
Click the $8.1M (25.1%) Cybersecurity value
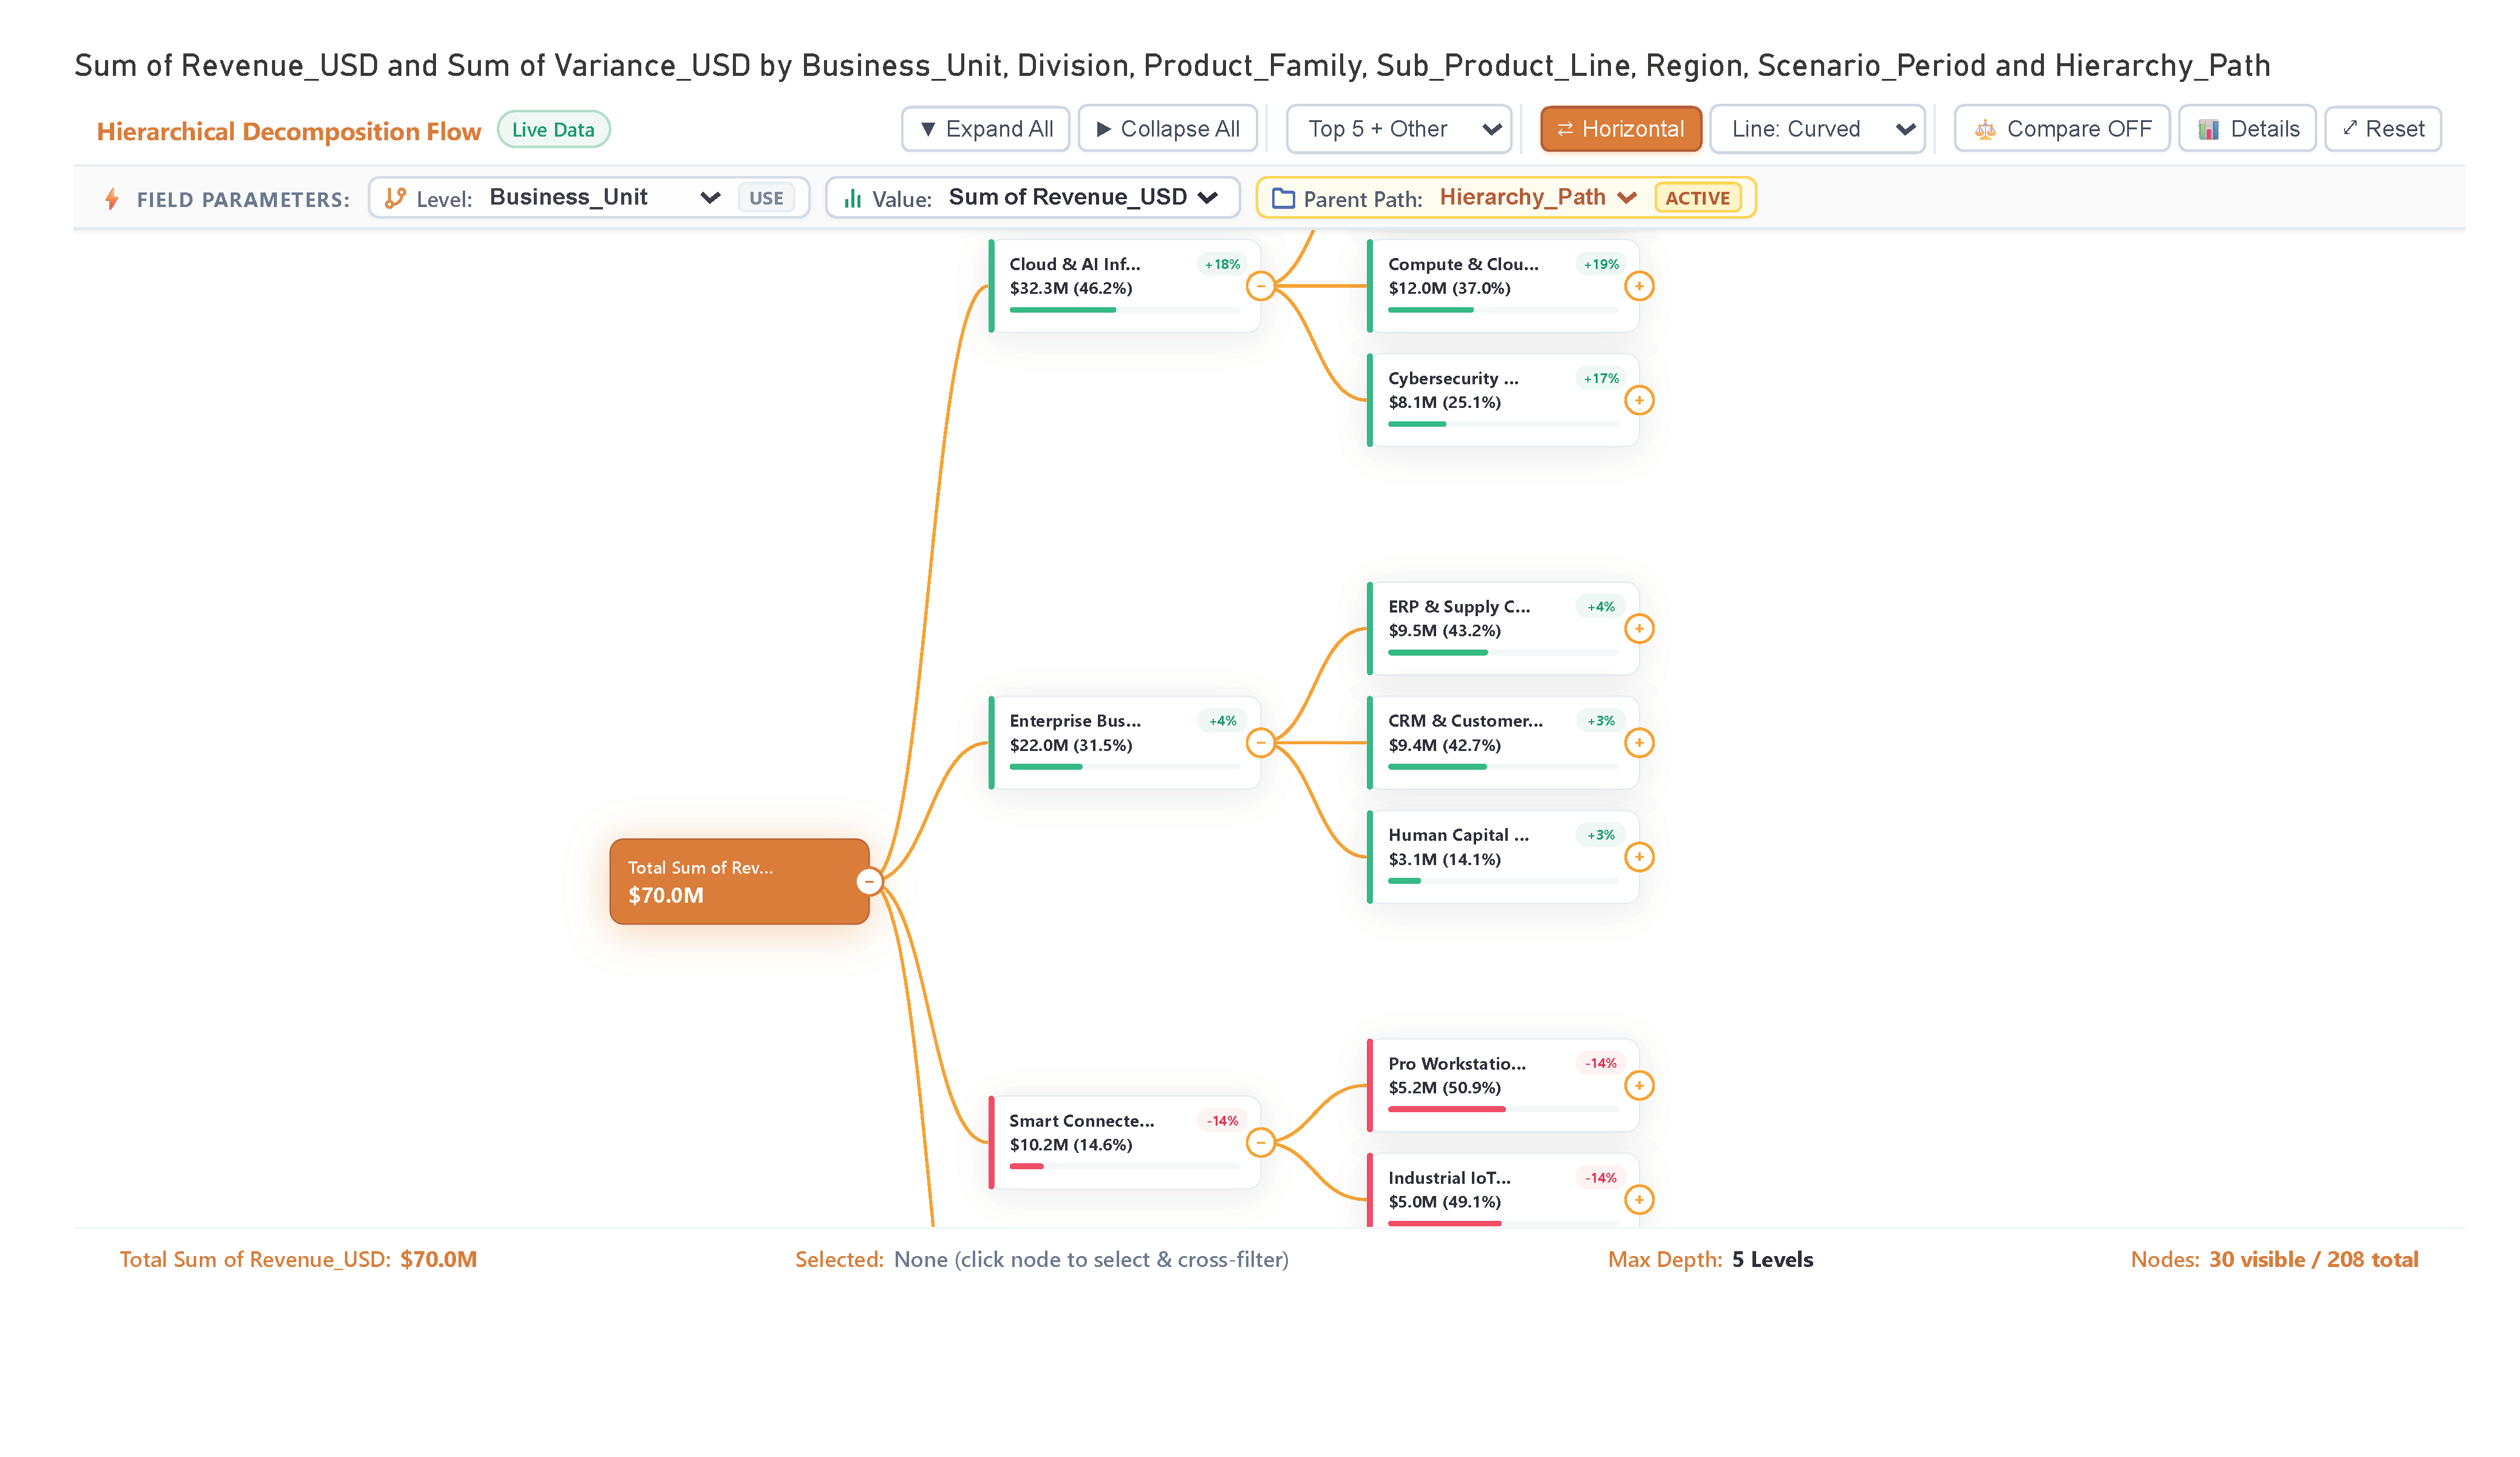[1444, 402]
